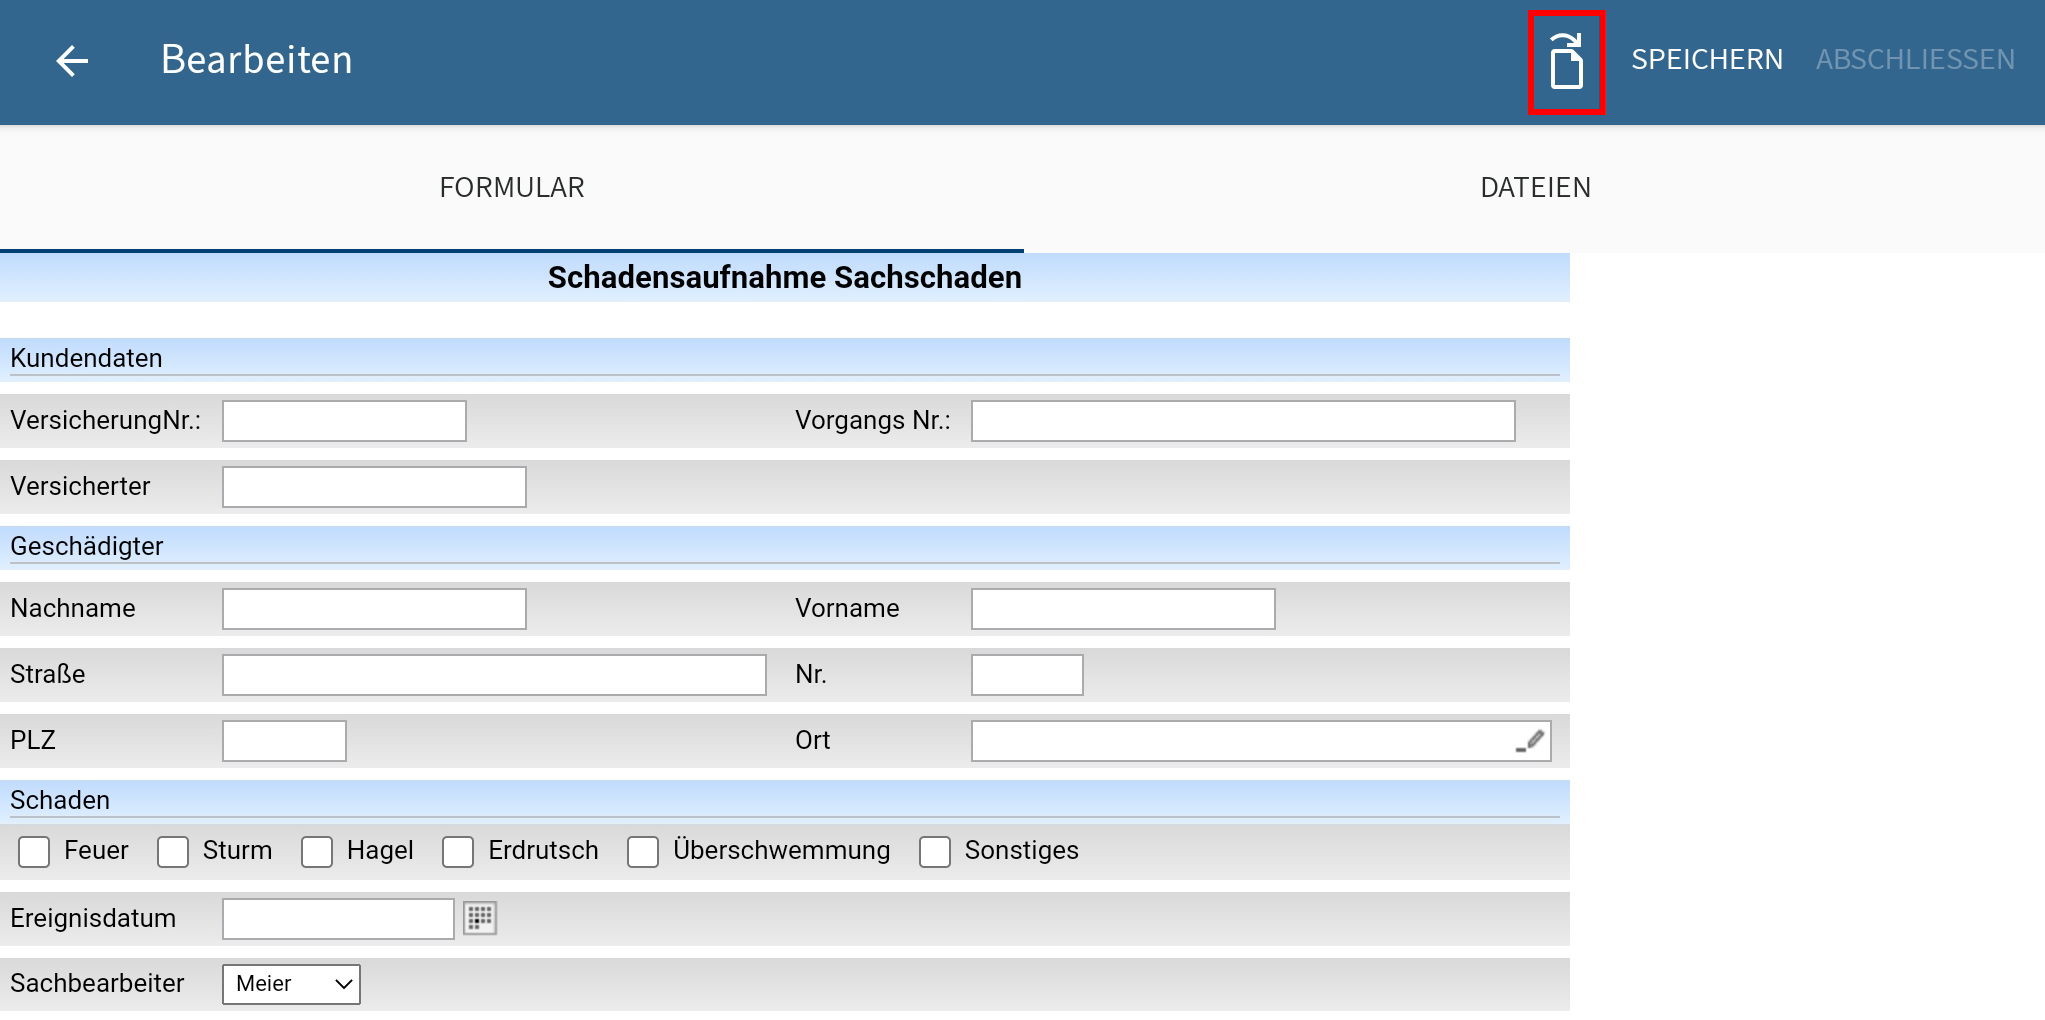Open the DATEIEN tab

(x=1535, y=188)
